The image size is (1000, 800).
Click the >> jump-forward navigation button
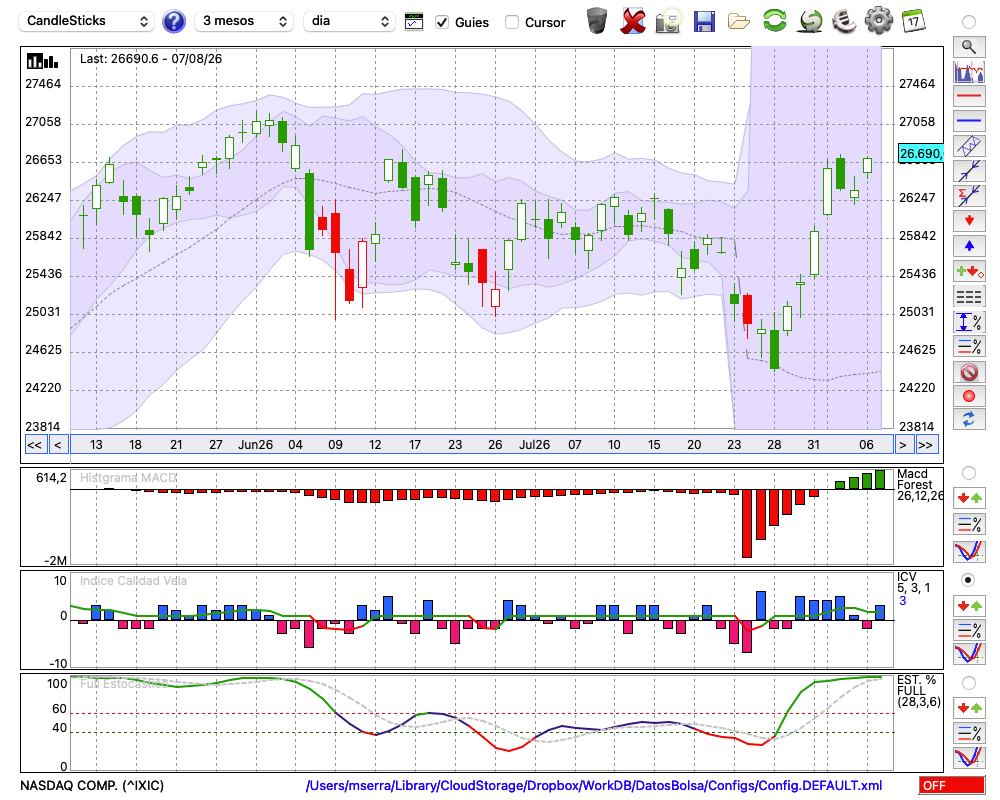(927, 445)
